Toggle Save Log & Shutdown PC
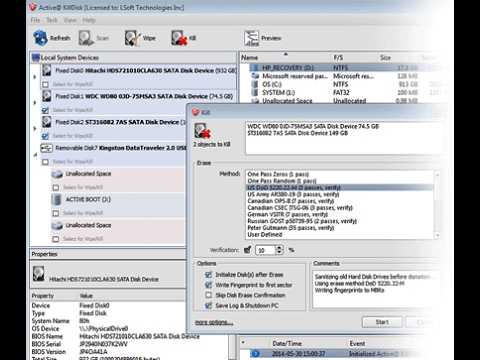This screenshot has width=480, height=360. [208, 305]
